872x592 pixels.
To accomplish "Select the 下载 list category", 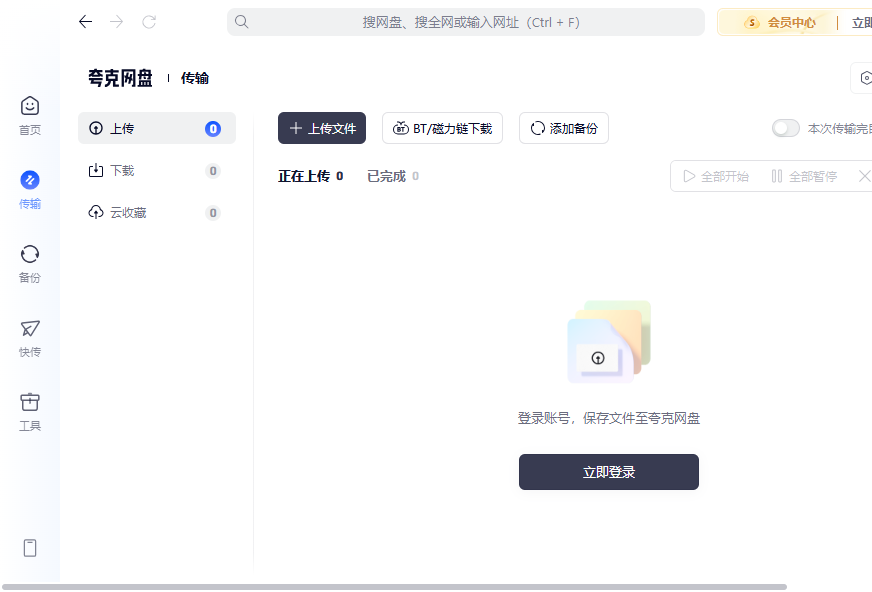I will point(157,171).
